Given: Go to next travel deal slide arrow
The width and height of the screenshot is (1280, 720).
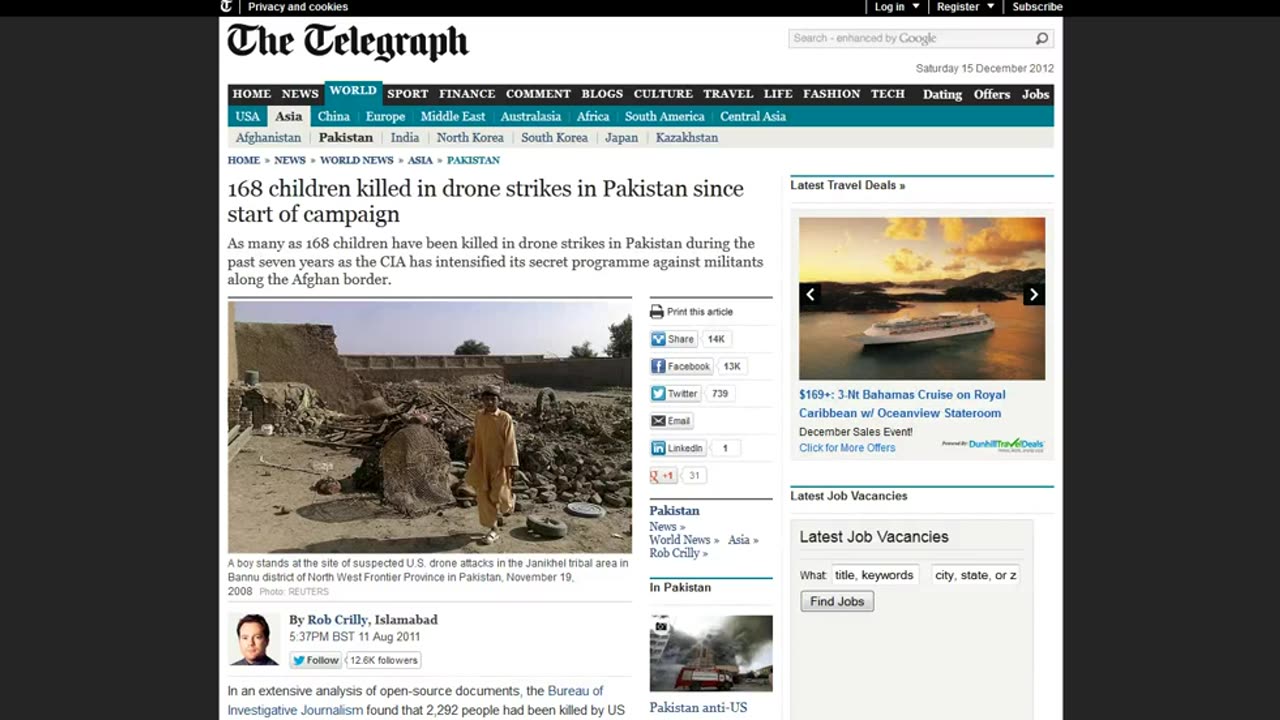Looking at the screenshot, I should coord(1033,294).
